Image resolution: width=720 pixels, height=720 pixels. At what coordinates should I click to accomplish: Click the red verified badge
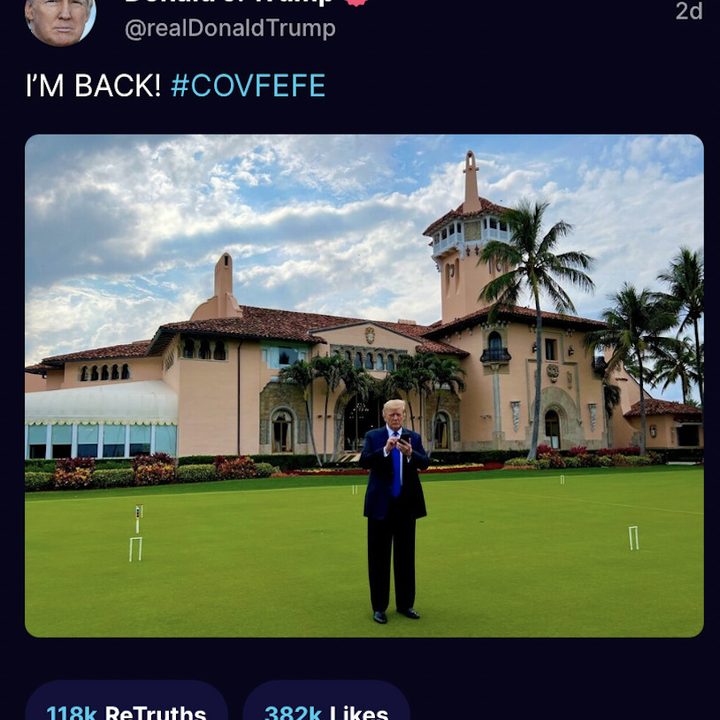(x=357, y=2)
